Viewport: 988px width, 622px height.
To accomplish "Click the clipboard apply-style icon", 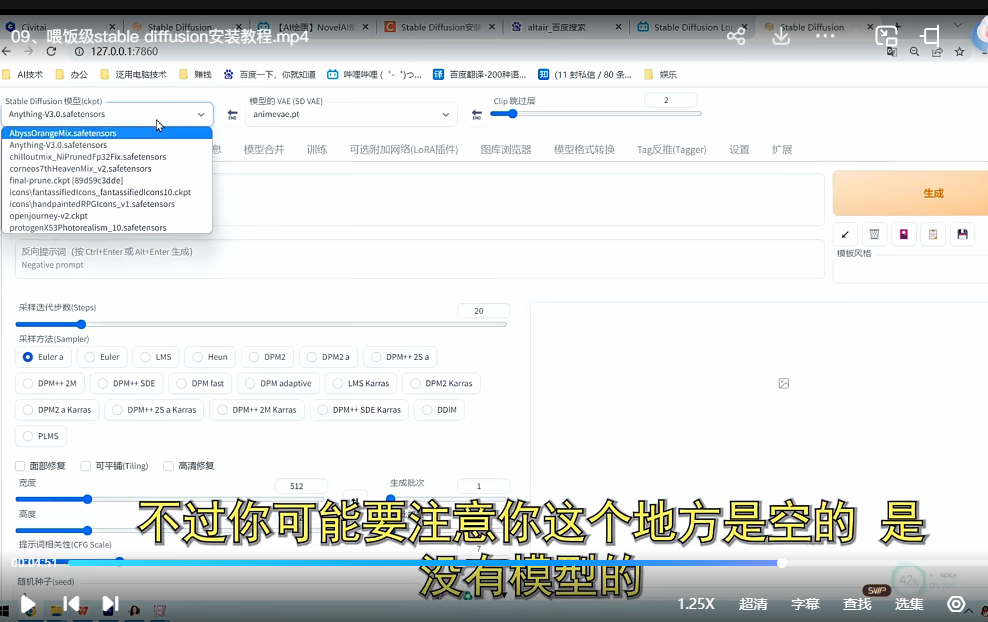I will pyautogui.click(x=933, y=234).
